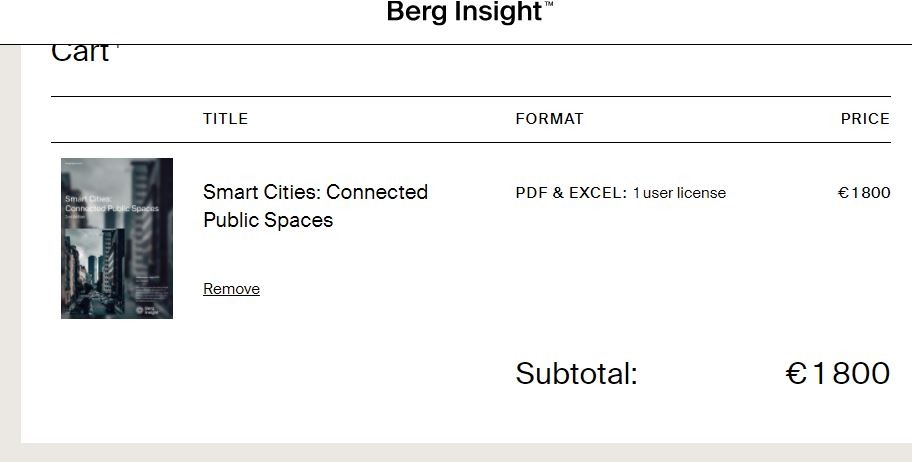The image size is (912, 462).
Task: Click the Cart page heading
Action: 80,54
